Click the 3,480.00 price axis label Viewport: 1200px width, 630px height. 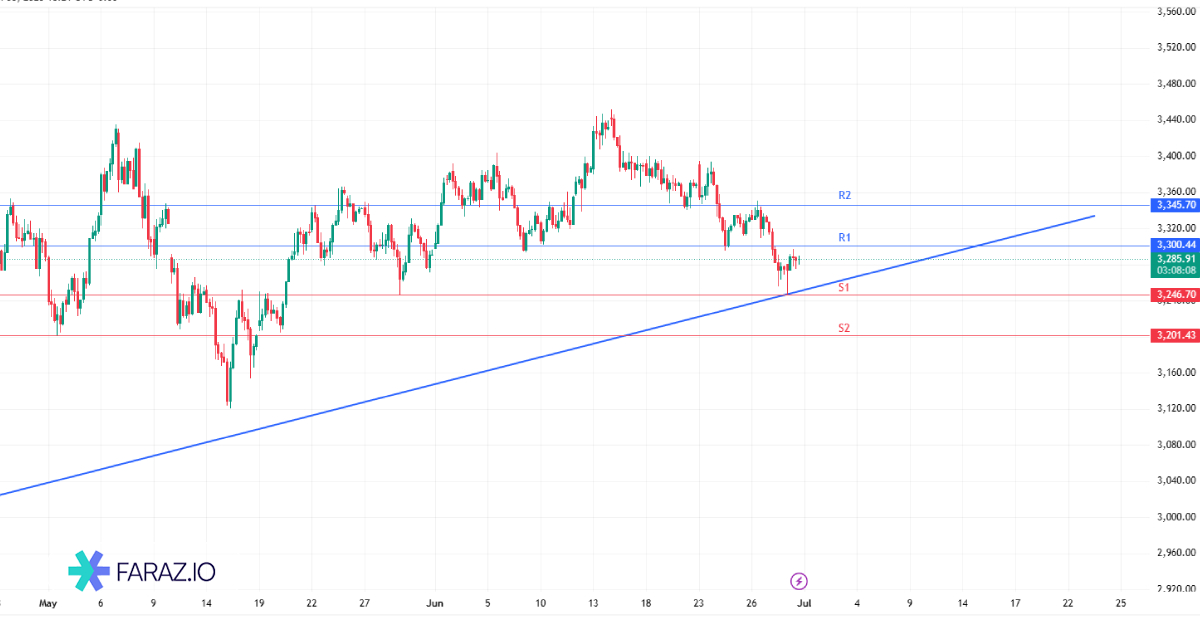point(1177,84)
